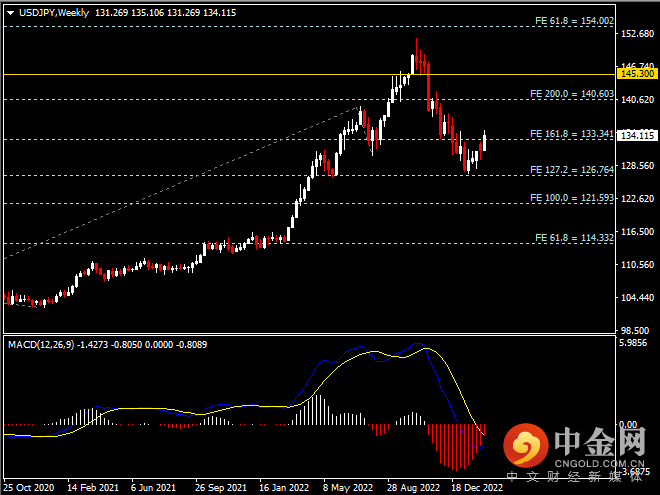Click the orange CNGOLD logo icon
Viewport: 660px width, 495px height.
(522, 446)
